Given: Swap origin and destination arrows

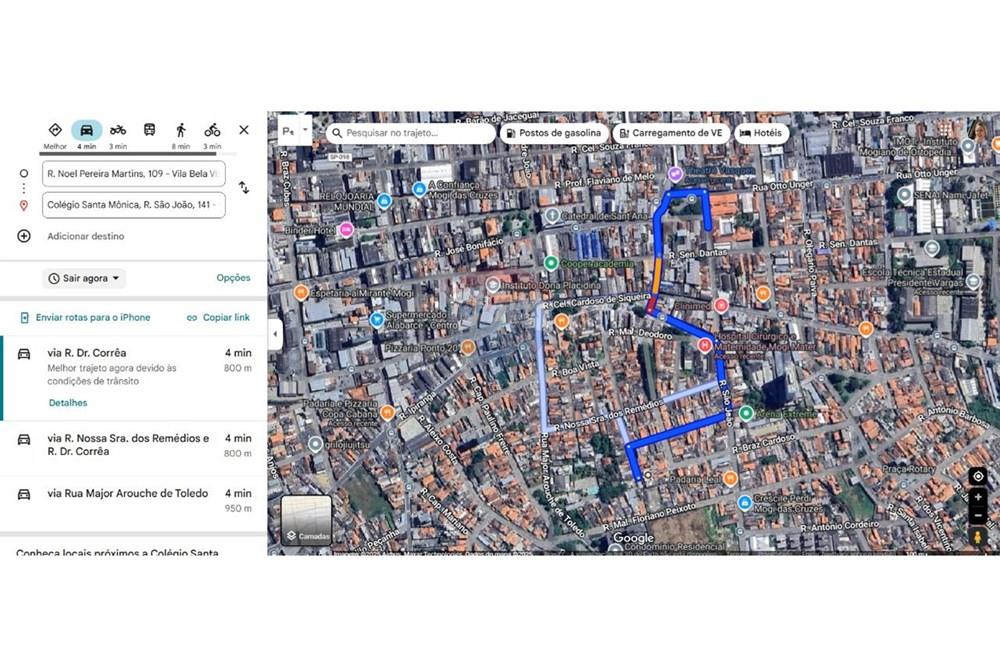Looking at the screenshot, I should [x=244, y=188].
